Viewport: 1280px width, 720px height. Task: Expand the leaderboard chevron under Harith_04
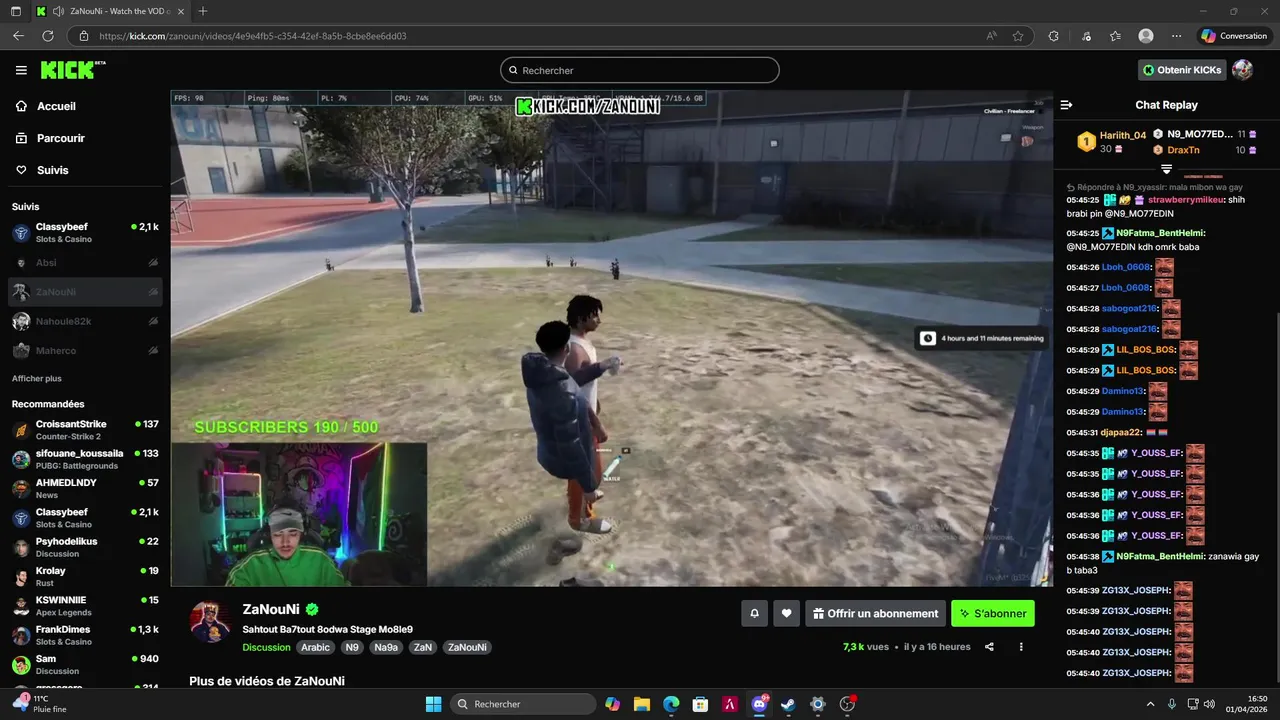pyautogui.click(x=1166, y=169)
